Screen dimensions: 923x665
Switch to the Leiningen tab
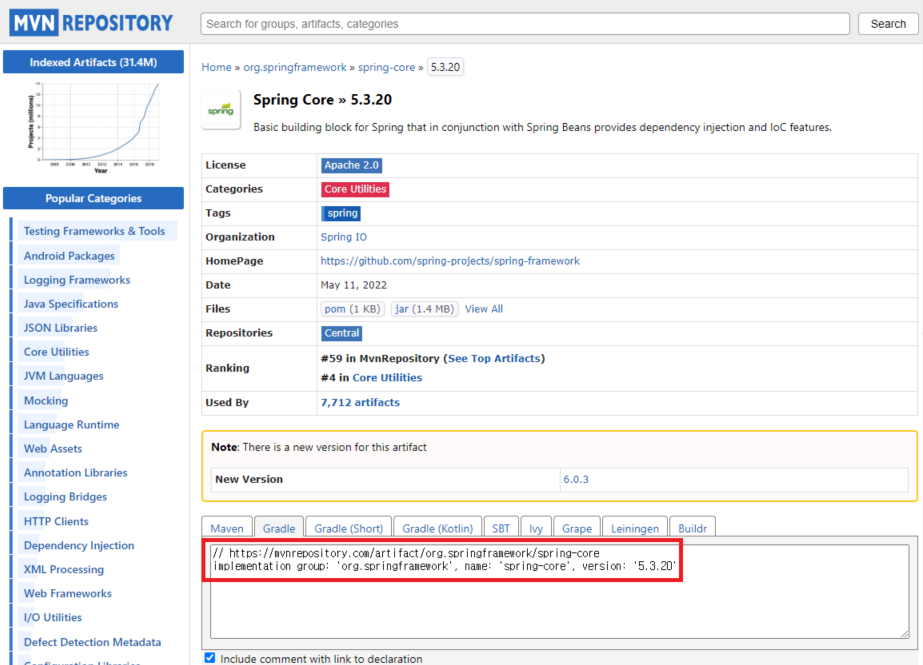click(x=635, y=528)
